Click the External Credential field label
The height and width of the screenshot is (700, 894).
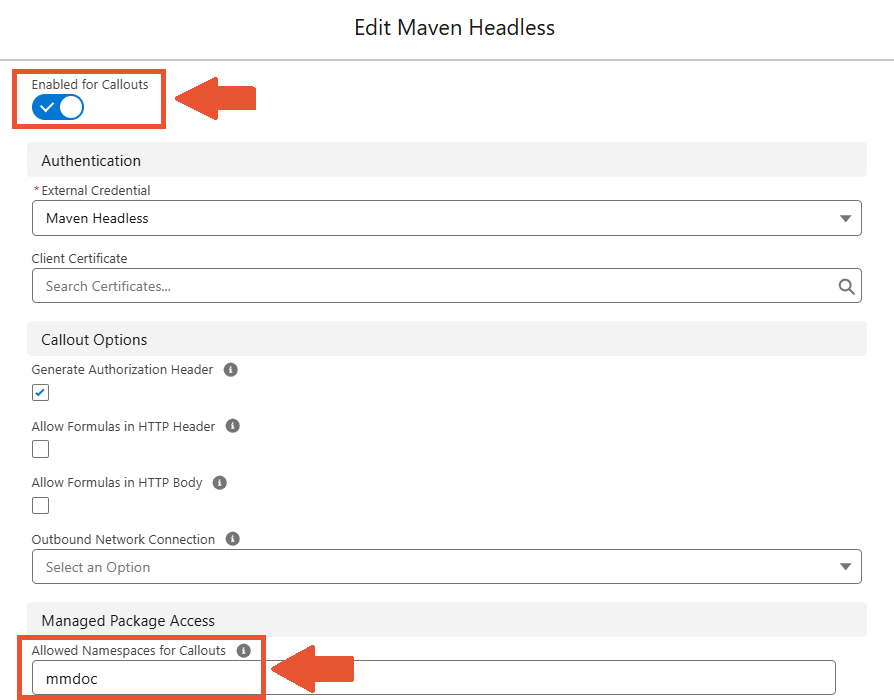point(96,190)
